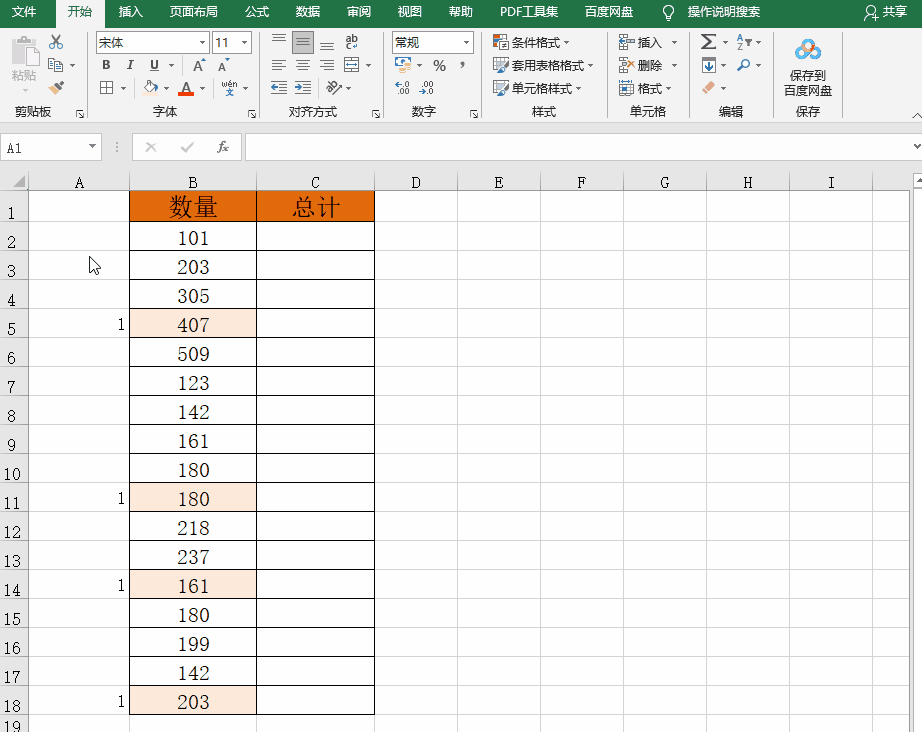Open the font size dropdown
The image size is (922, 732).
[x=245, y=42]
